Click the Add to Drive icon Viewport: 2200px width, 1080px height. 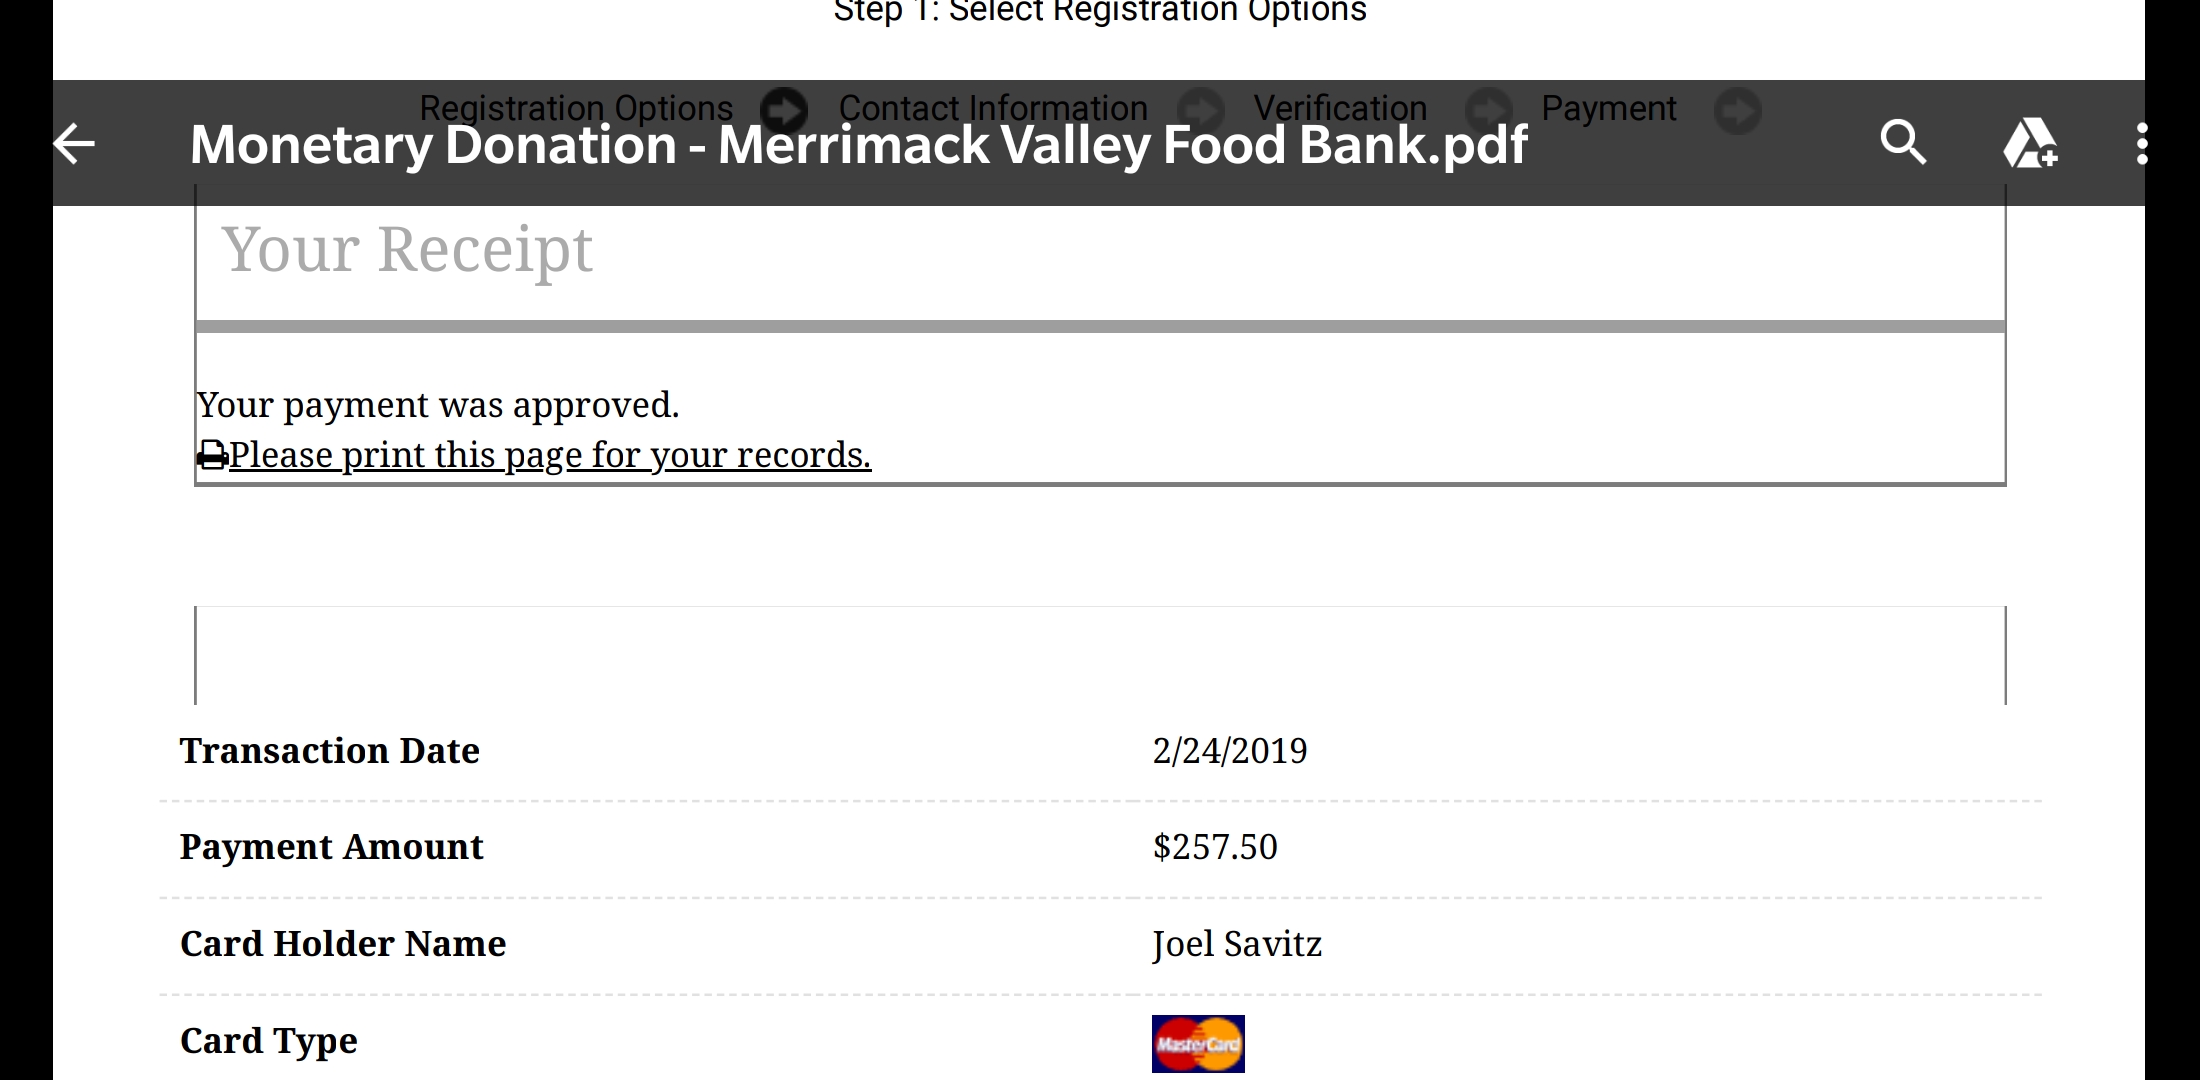(2030, 144)
